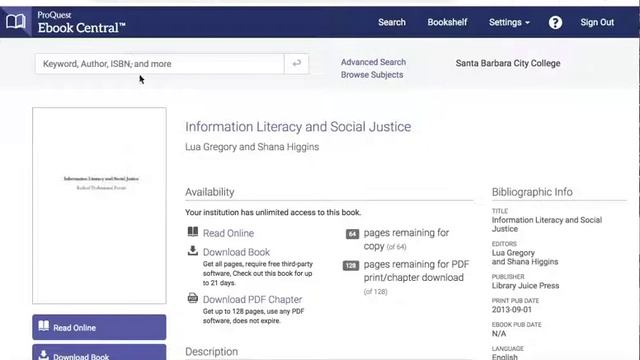Screen dimensions: 640x360
Task: Click the 128 pages print badge
Action: click(351, 266)
